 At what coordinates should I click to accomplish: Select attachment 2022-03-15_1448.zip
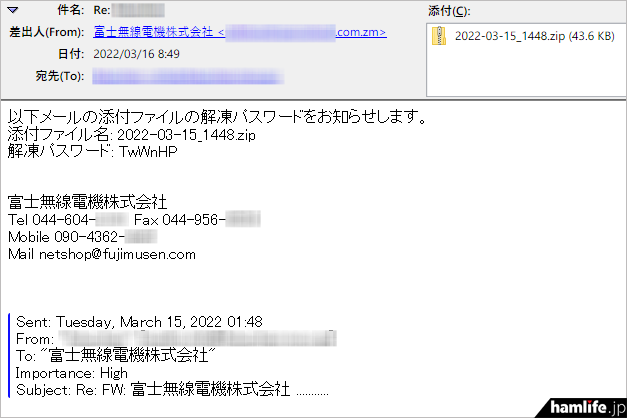[534, 36]
